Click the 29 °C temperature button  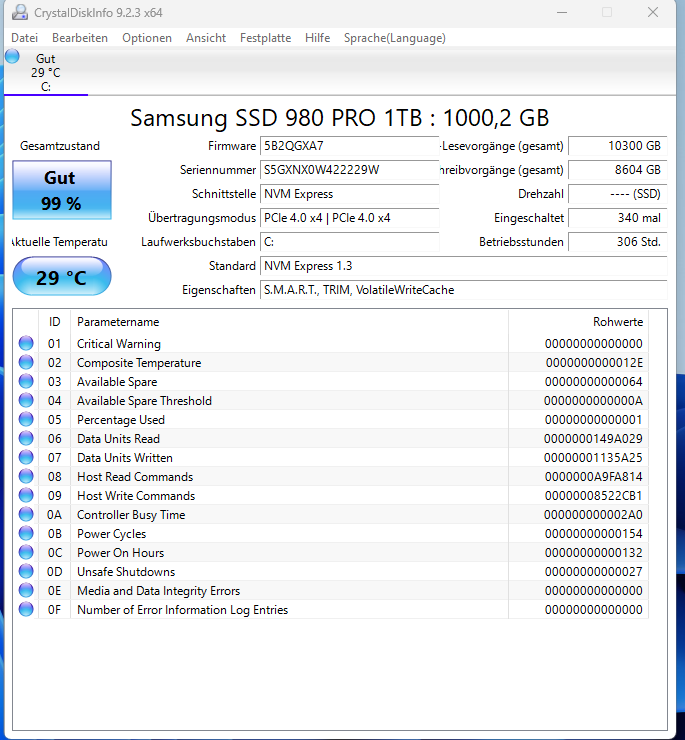click(62, 277)
